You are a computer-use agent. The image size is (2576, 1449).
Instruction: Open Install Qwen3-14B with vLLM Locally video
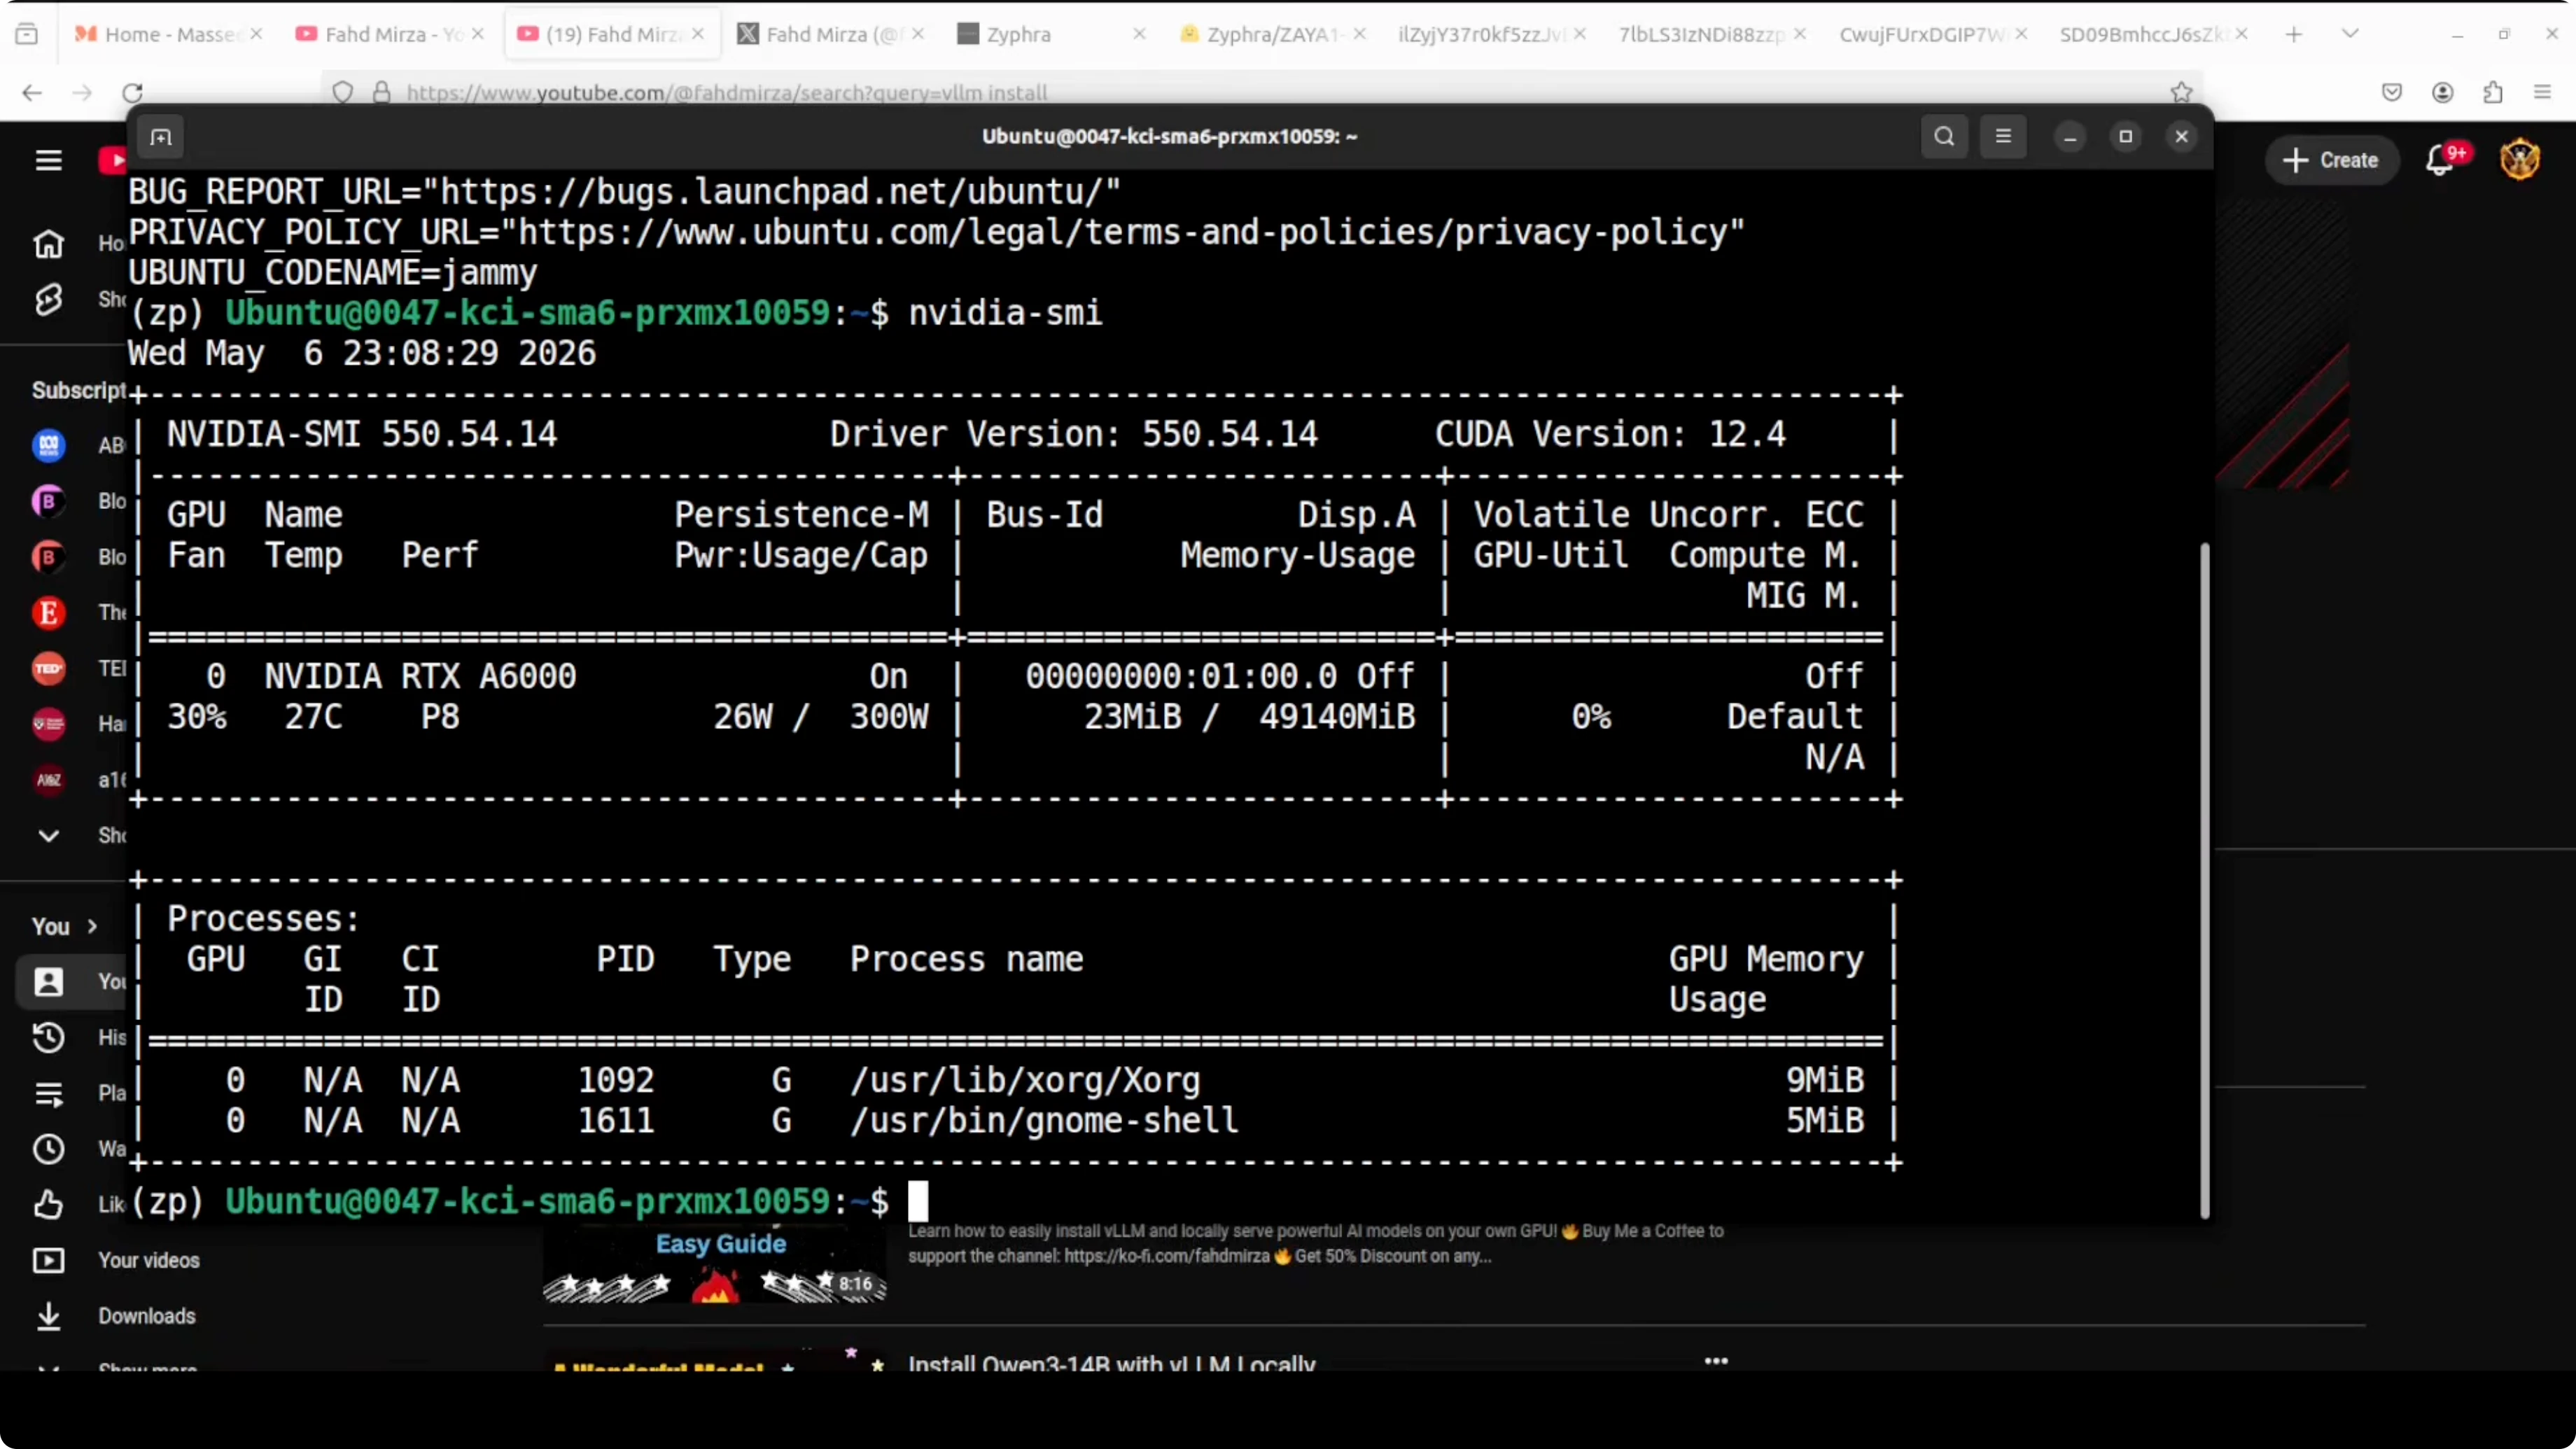click(1111, 1362)
